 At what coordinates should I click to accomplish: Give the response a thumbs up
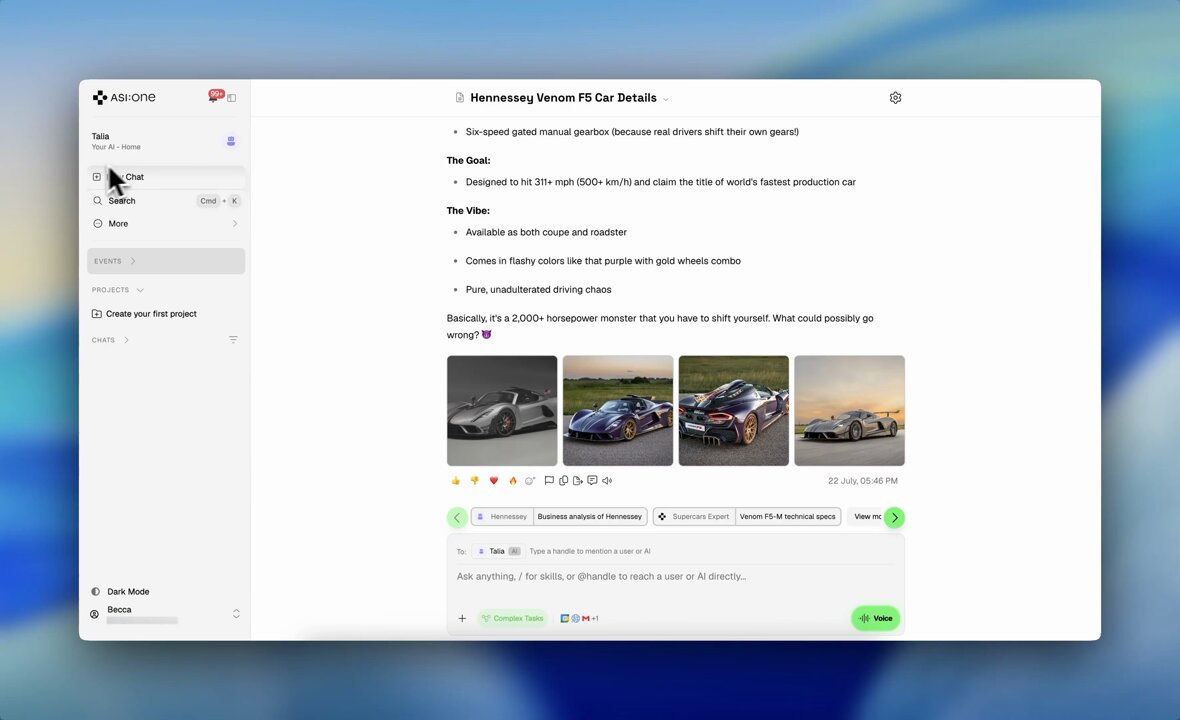[x=455, y=481]
